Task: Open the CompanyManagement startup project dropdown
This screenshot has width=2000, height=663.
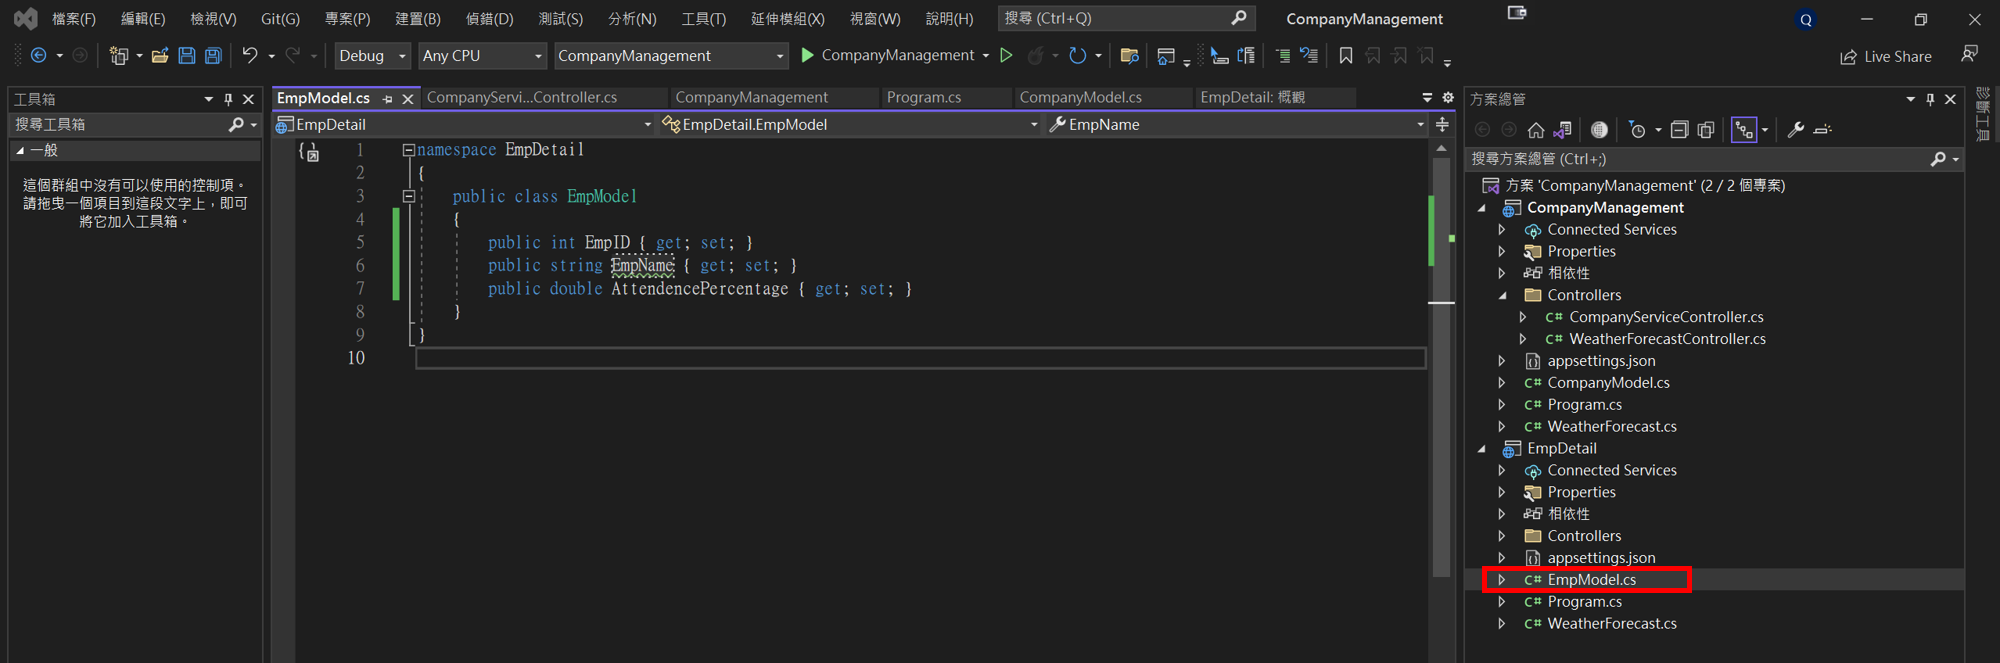Action: [x=671, y=56]
